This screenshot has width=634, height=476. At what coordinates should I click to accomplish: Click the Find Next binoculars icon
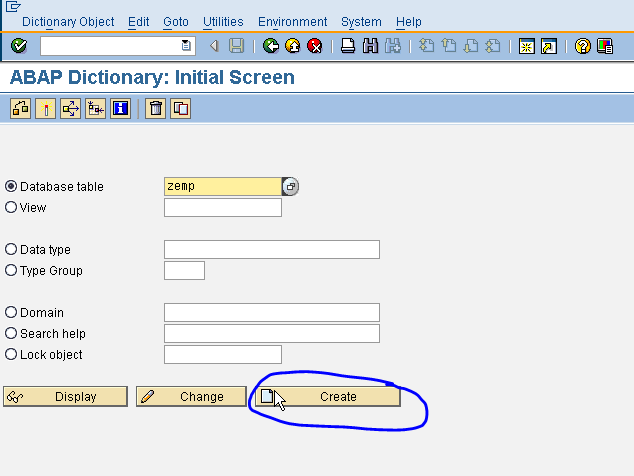coord(393,46)
